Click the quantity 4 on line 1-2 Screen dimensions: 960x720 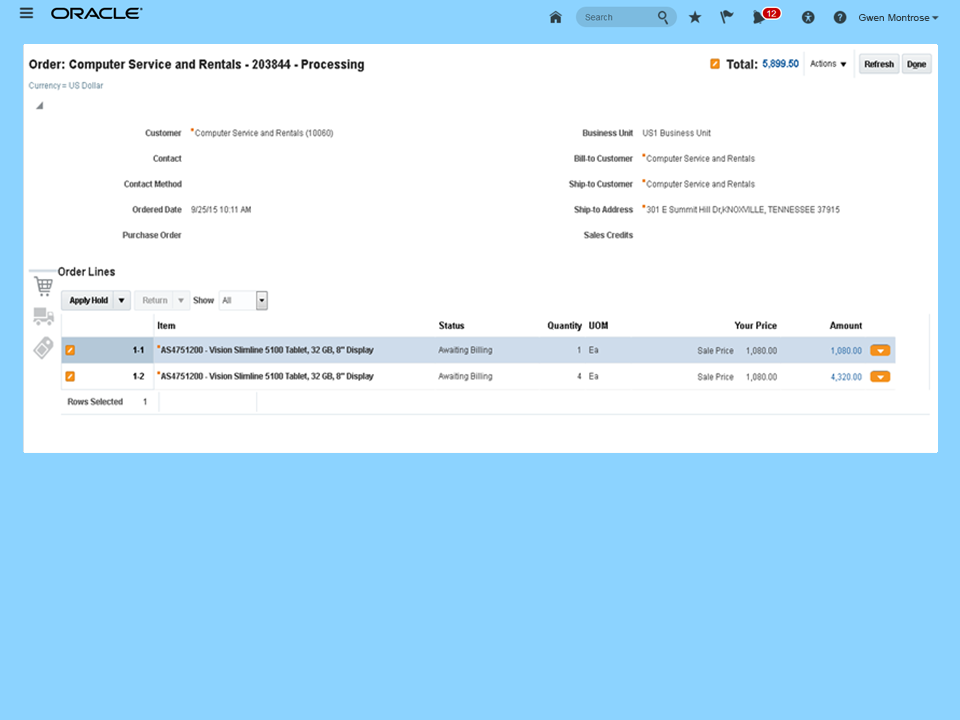click(579, 377)
